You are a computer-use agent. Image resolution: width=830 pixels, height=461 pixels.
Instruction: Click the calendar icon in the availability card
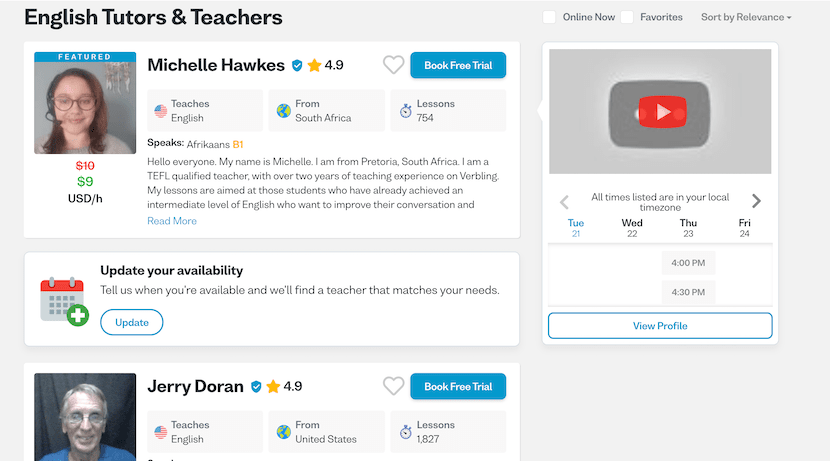[65, 301]
